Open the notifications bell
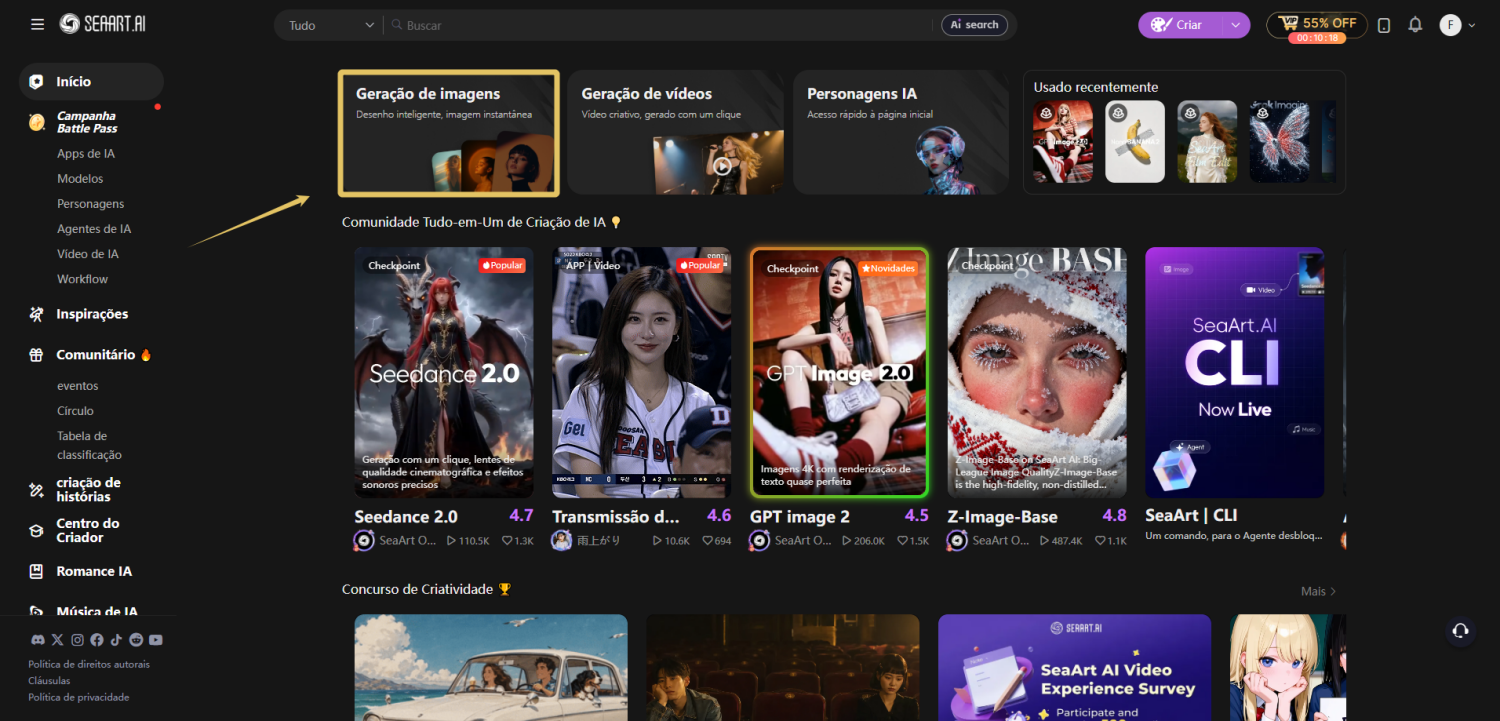 [x=1415, y=25]
